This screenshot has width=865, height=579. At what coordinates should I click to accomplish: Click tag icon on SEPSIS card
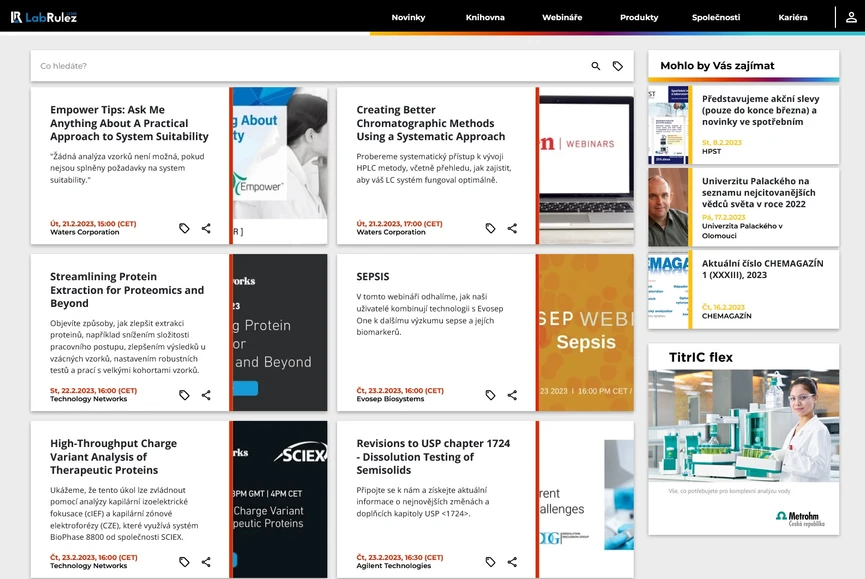coord(490,395)
